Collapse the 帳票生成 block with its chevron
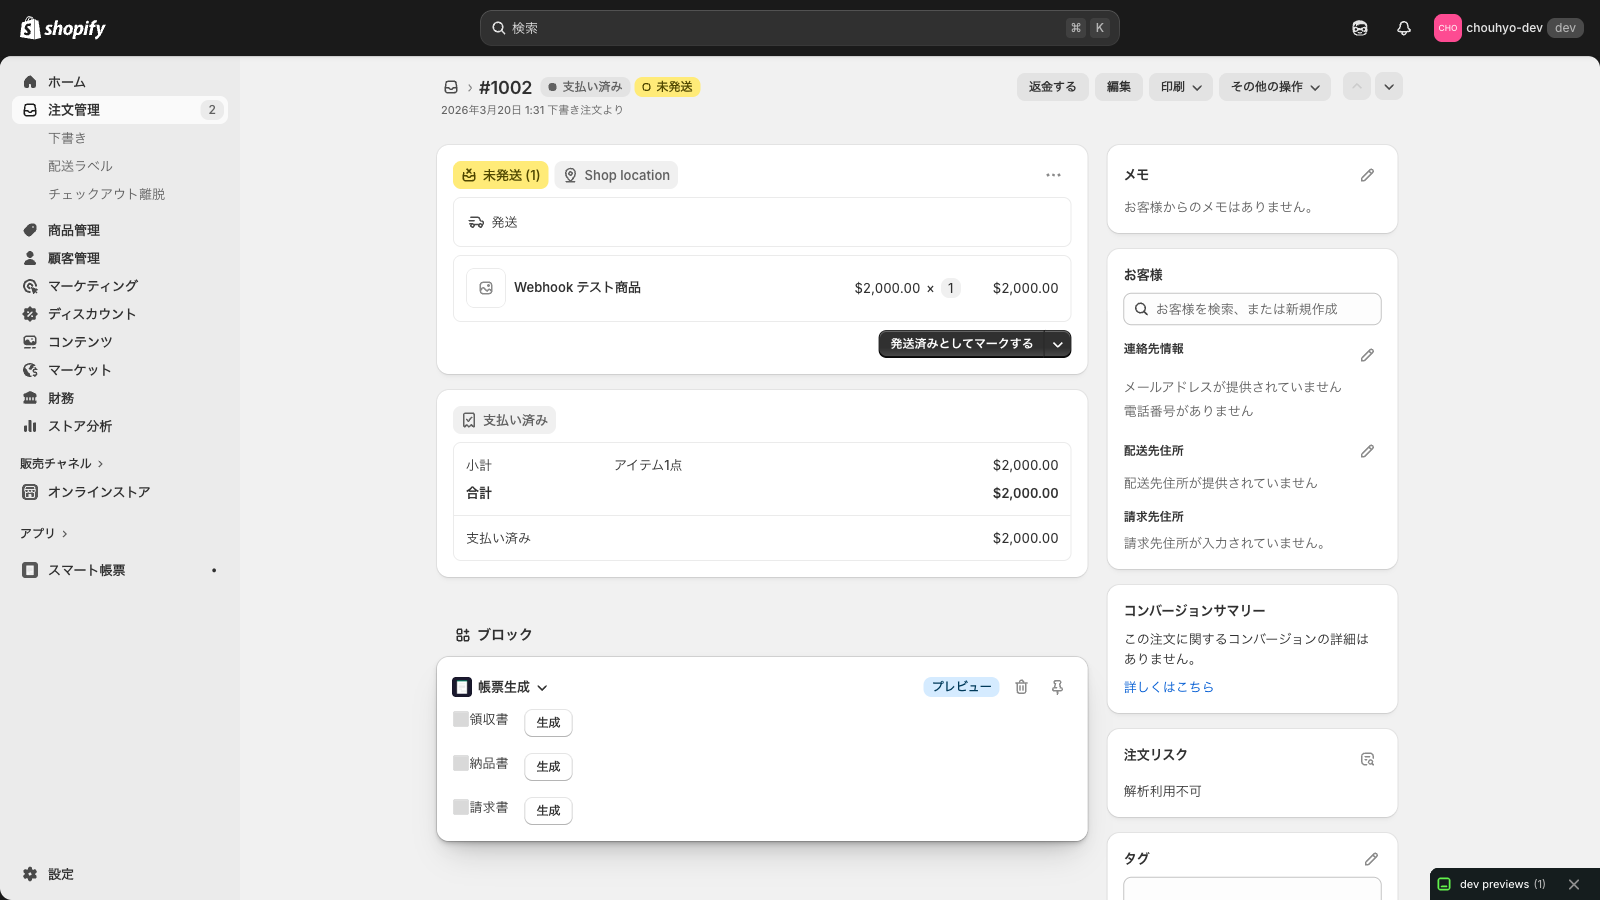 click(x=542, y=687)
